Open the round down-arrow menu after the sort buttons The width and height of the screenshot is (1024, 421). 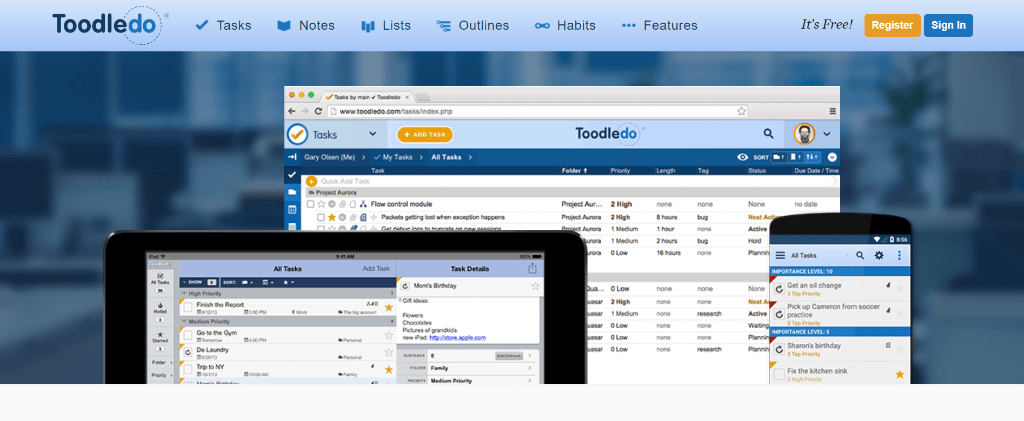(x=832, y=157)
